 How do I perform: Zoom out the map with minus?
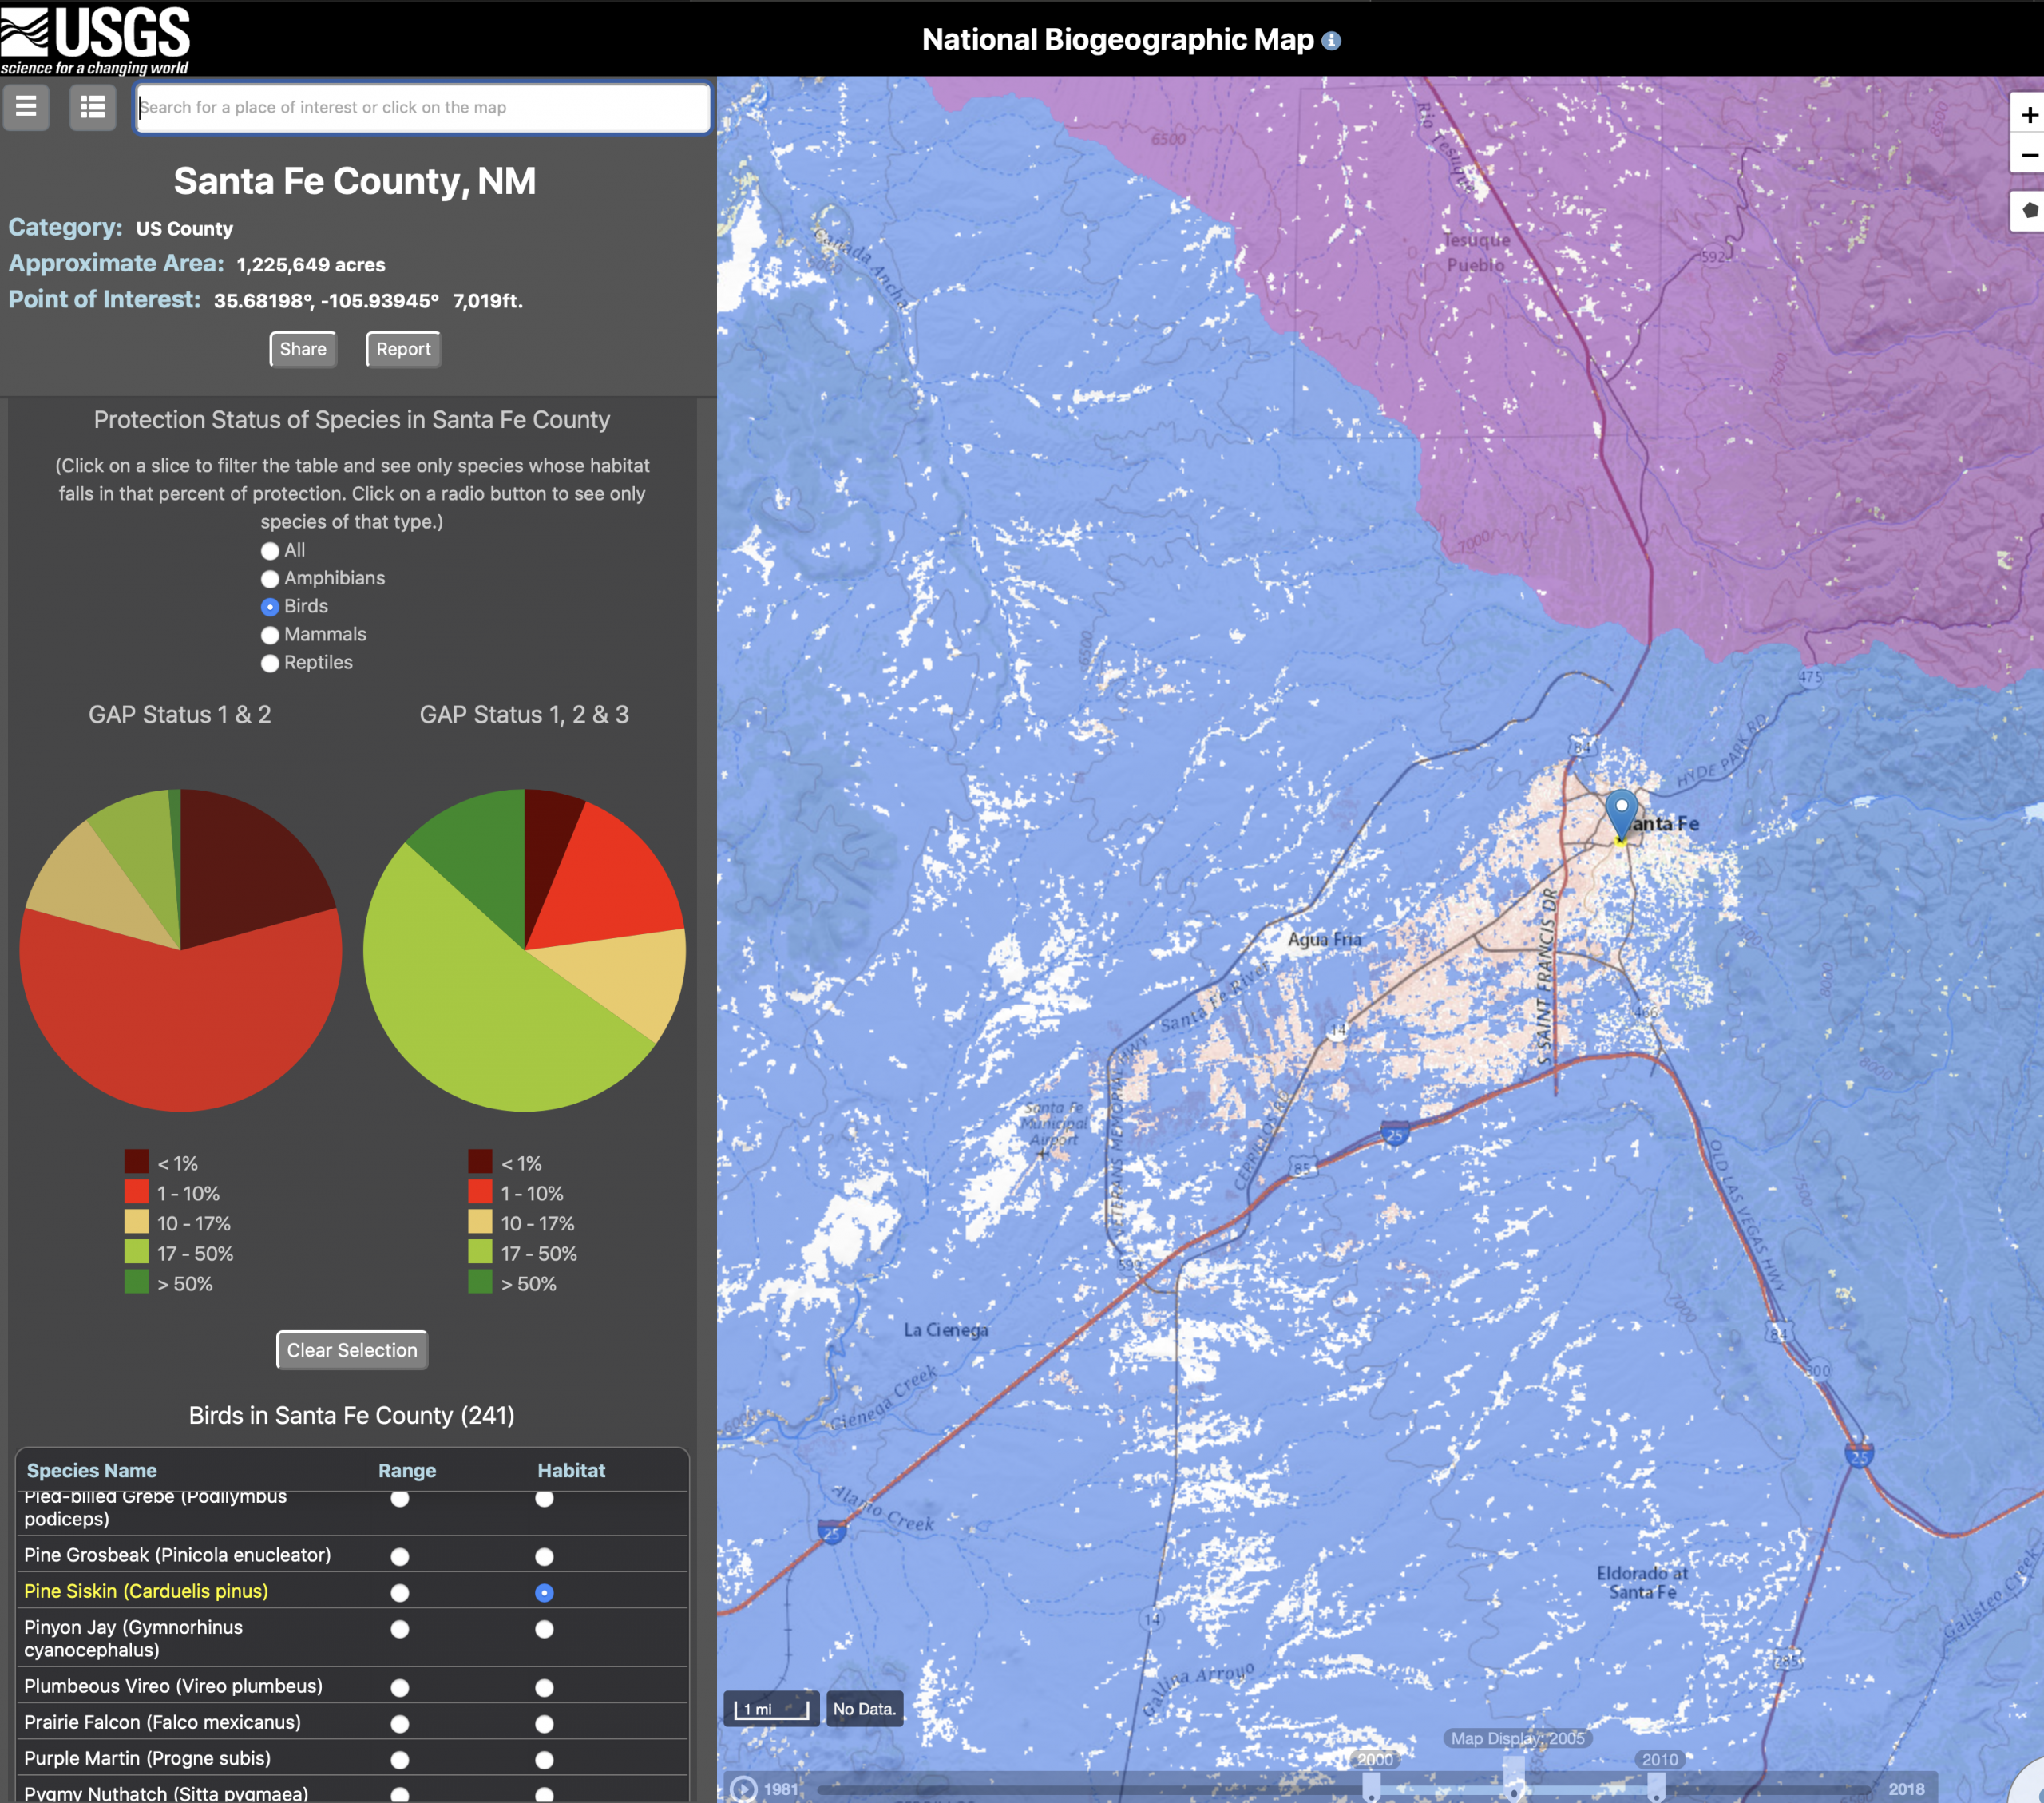coord(2029,156)
